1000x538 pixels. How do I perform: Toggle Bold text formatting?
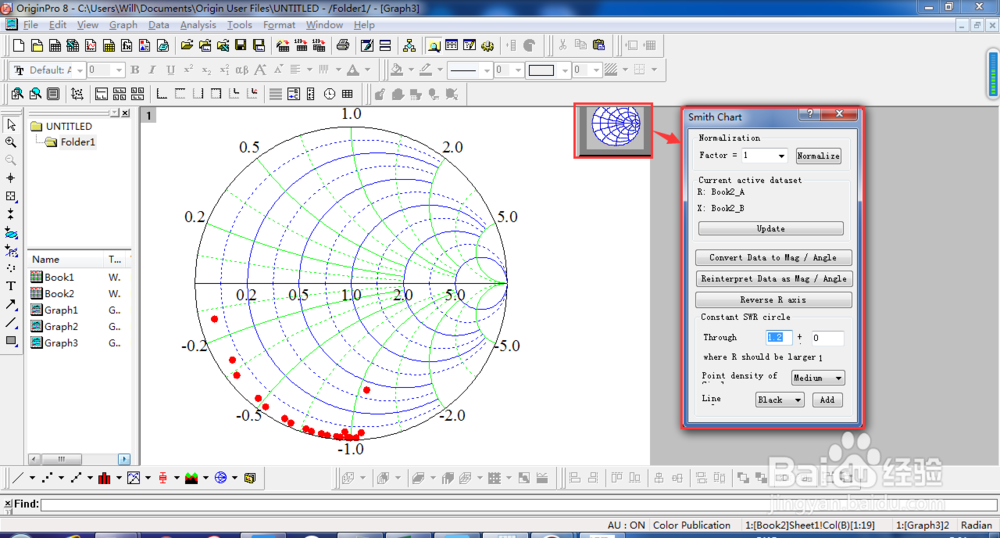click(x=135, y=69)
